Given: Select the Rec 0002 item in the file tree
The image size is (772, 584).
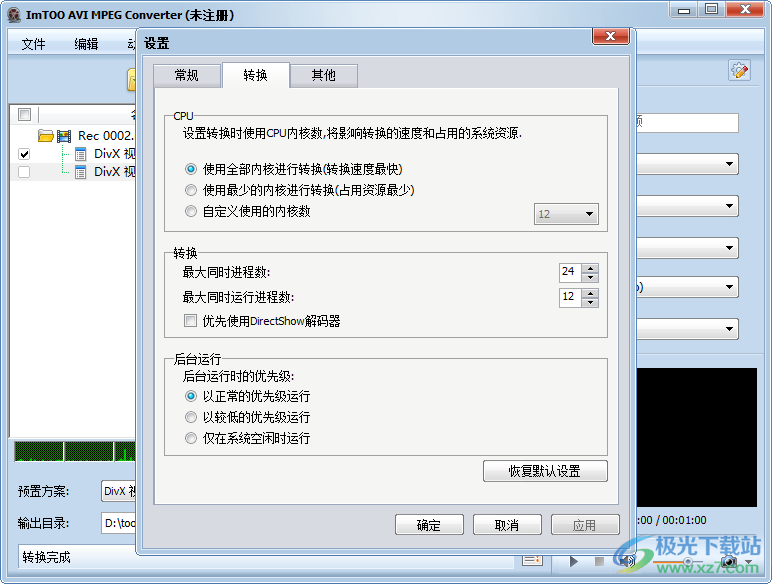Looking at the screenshot, I should (x=105, y=135).
